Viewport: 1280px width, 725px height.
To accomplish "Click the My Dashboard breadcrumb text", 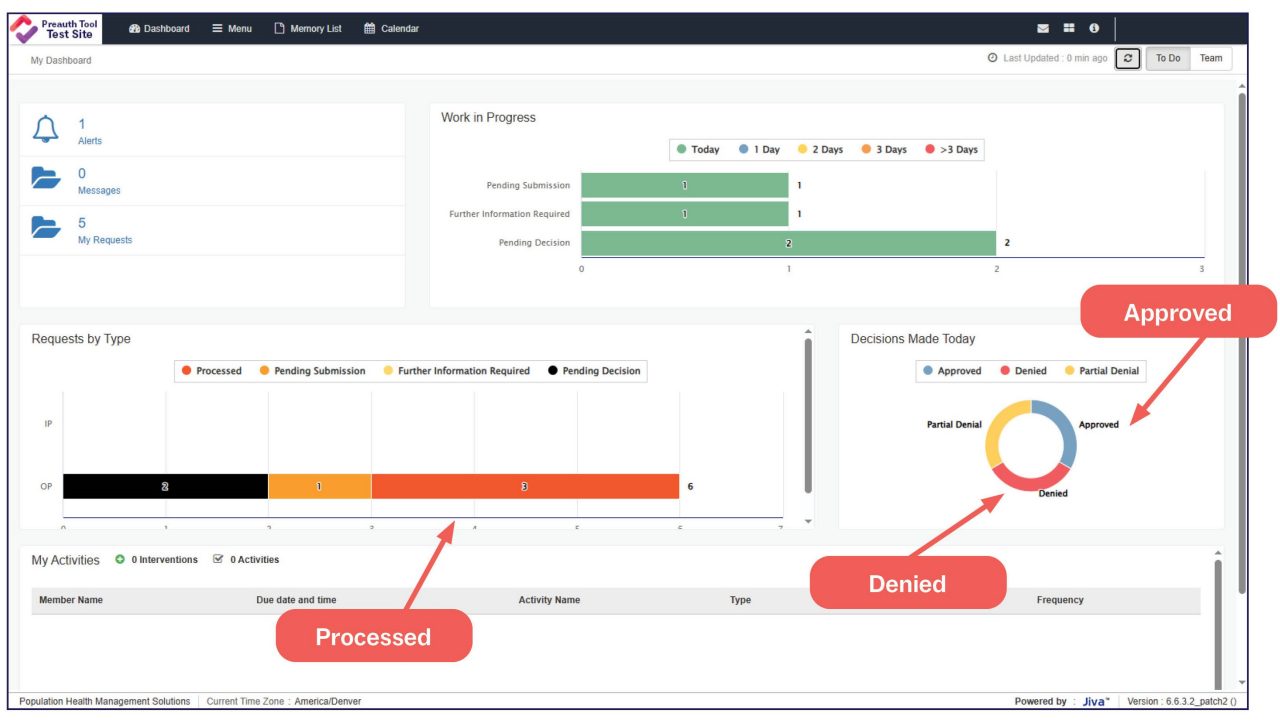I will (60, 60).
